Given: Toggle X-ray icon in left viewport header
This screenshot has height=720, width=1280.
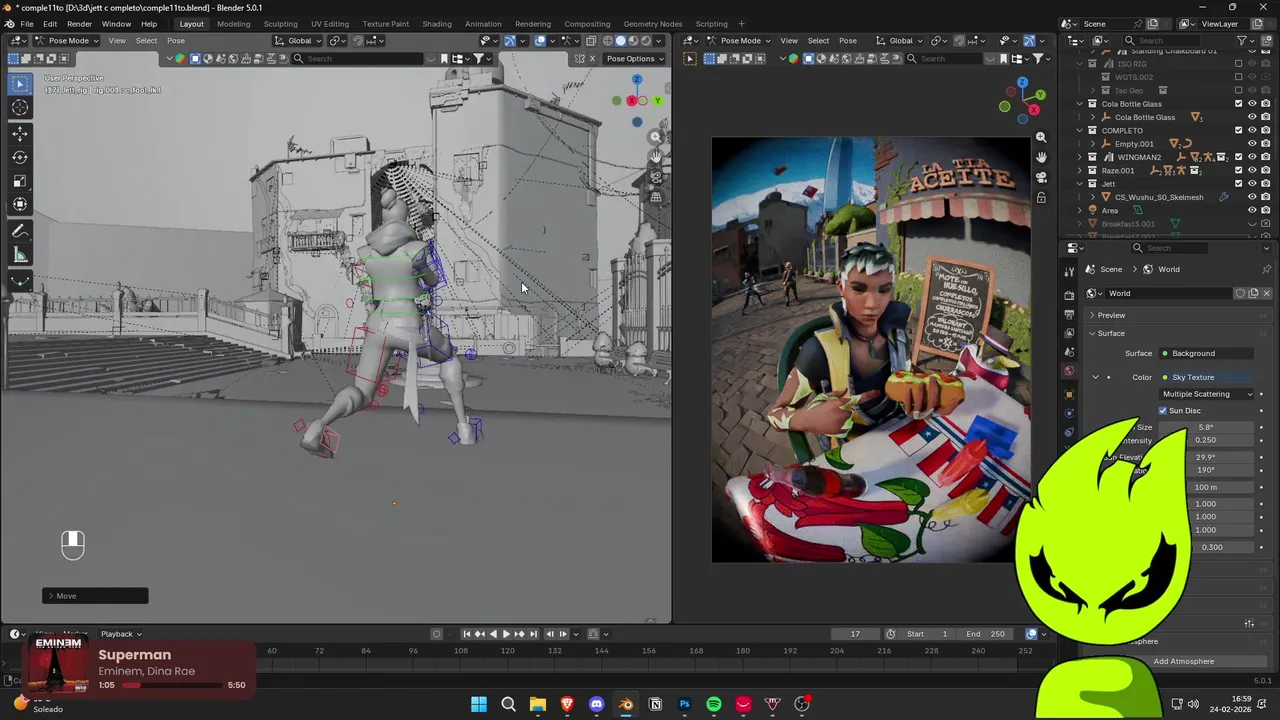Looking at the screenshot, I should (591, 41).
